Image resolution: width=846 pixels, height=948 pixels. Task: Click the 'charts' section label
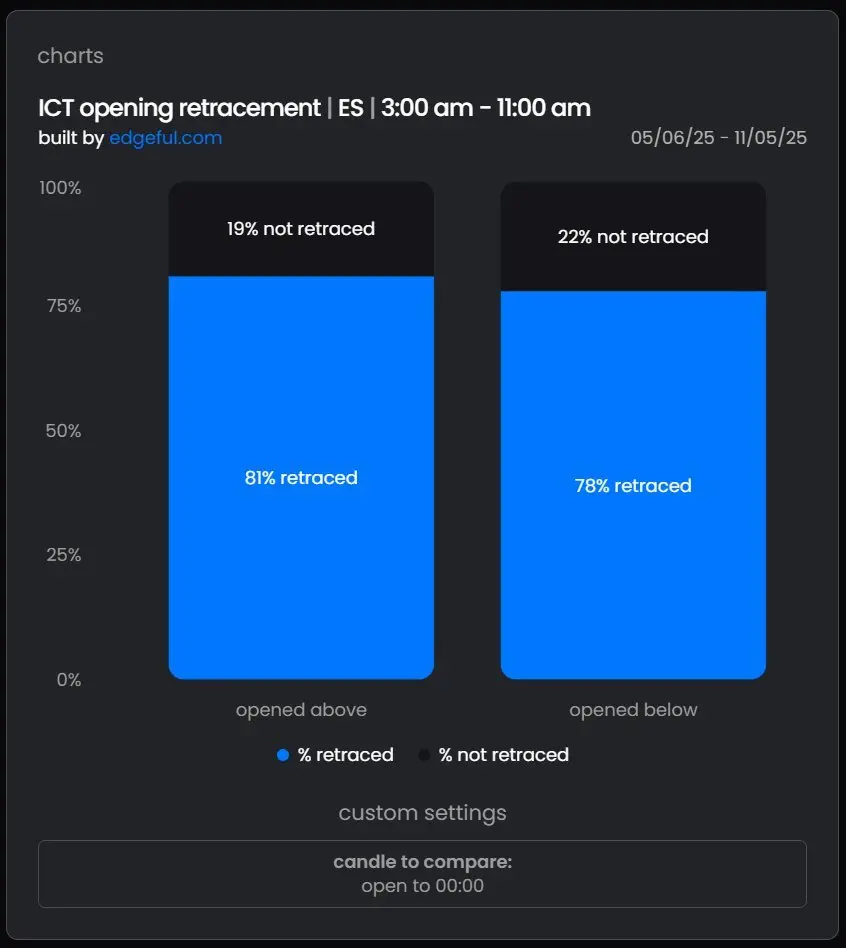[x=70, y=56]
